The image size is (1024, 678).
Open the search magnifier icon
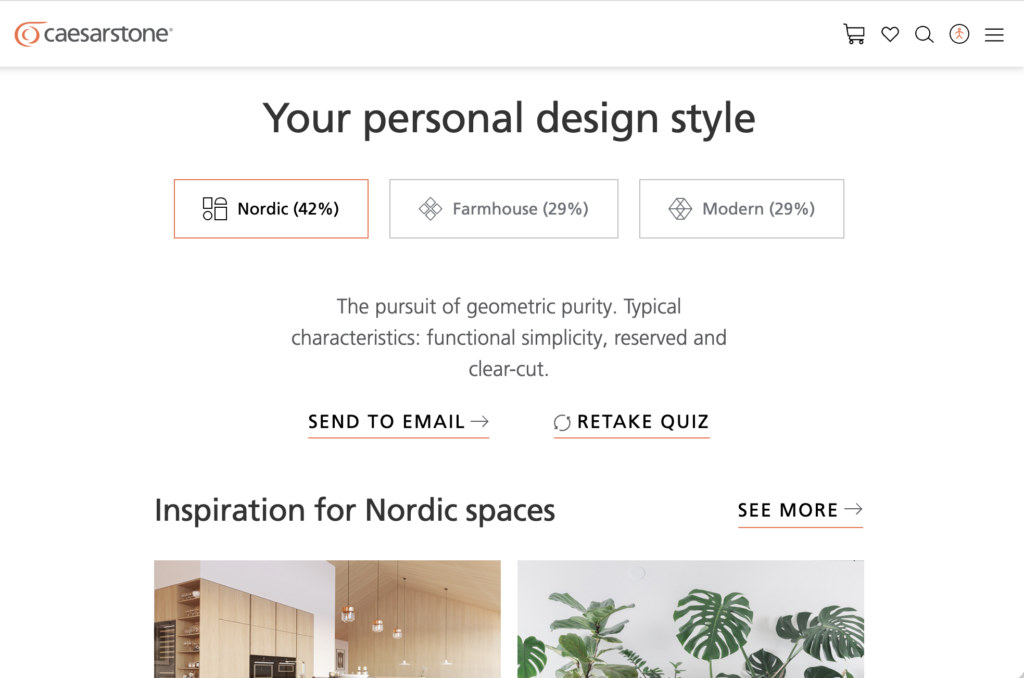[924, 35]
